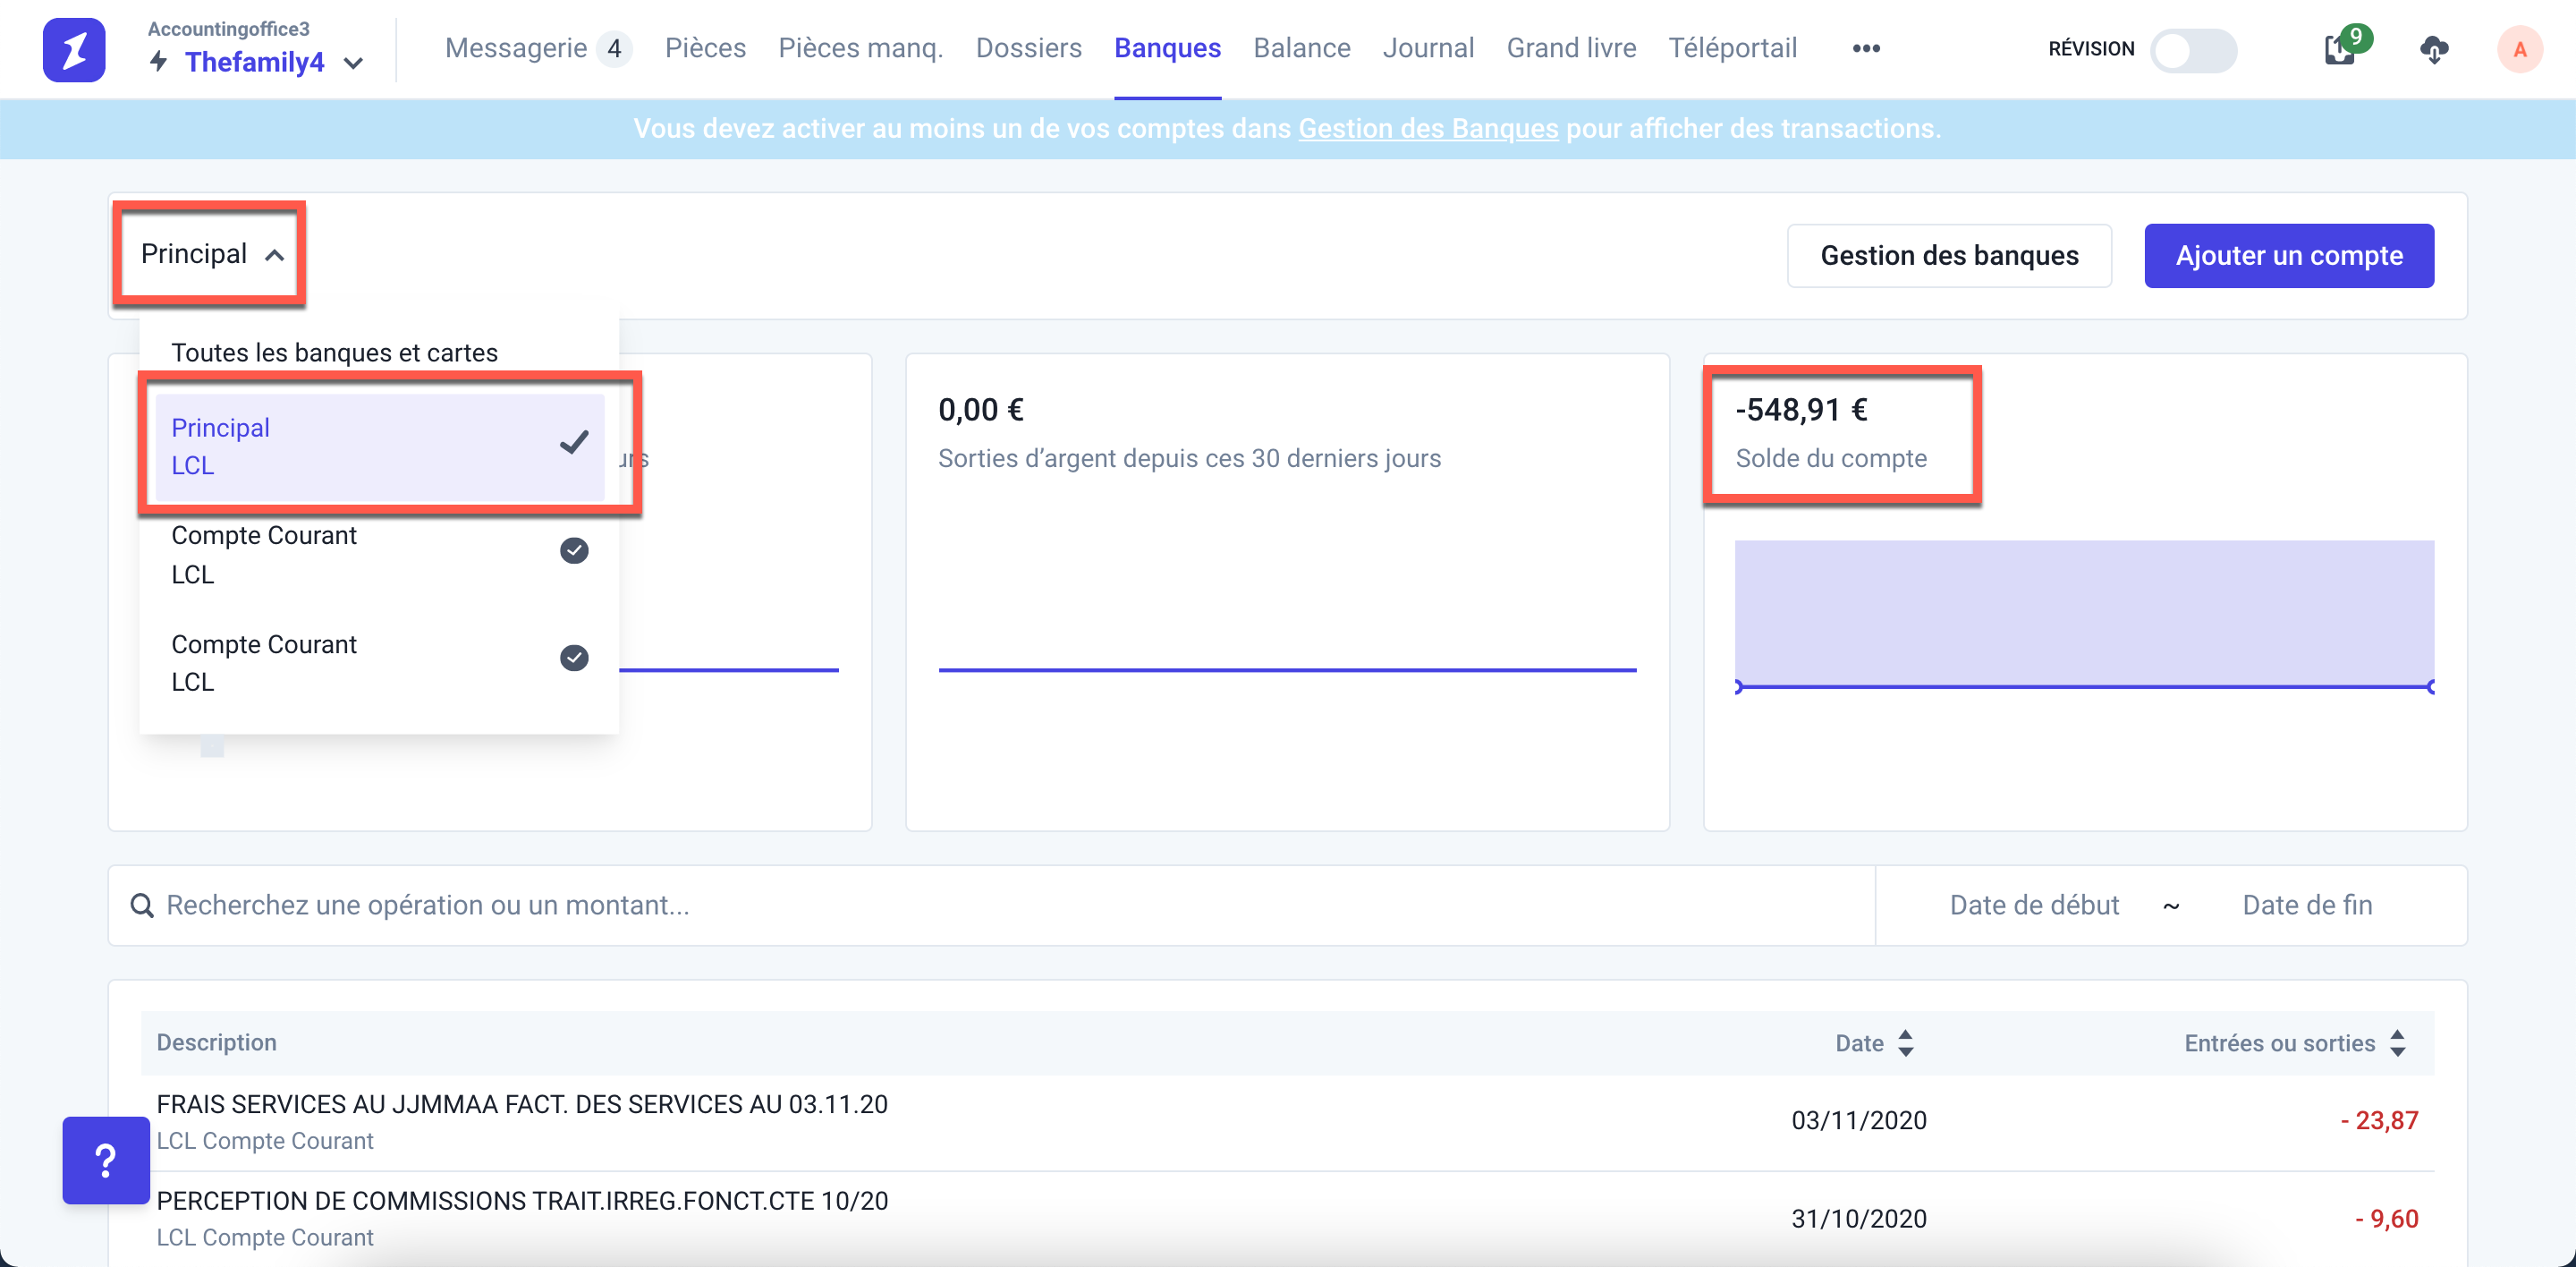The width and height of the screenshot is (2576, 1267).
Task: Click the date 03/11/2020
Action: (x=1858, y=1120)
